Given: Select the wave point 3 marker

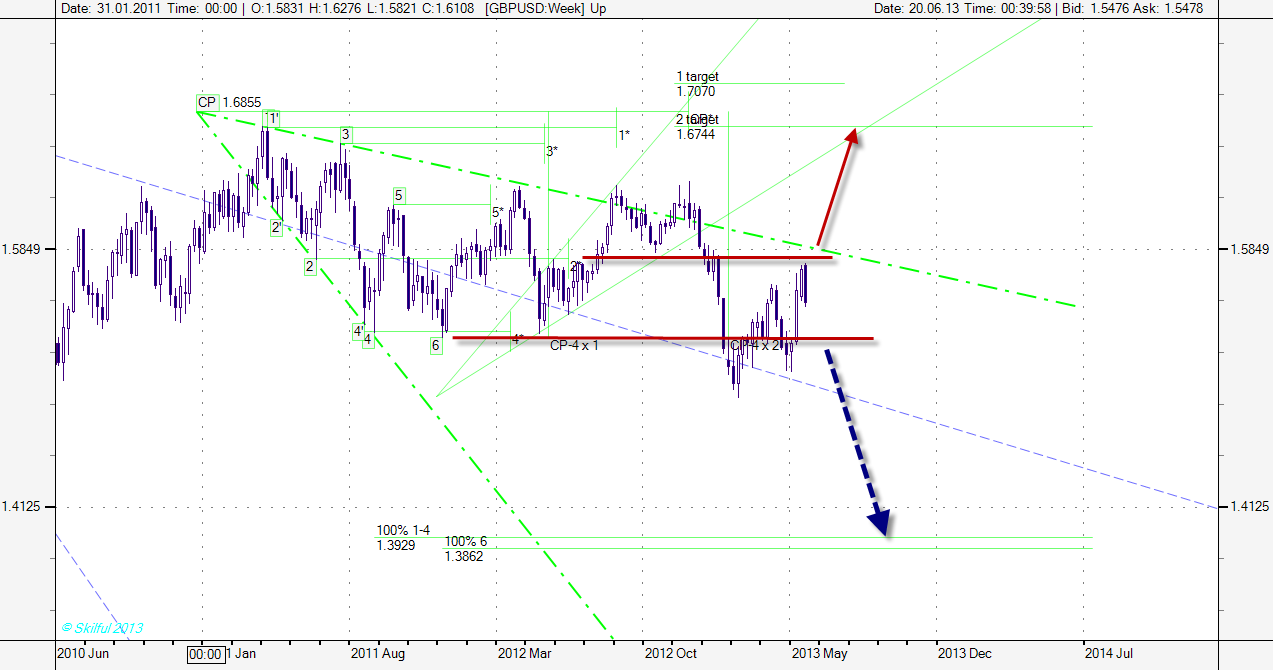Looking at the screenshot, I should point(345,134).
